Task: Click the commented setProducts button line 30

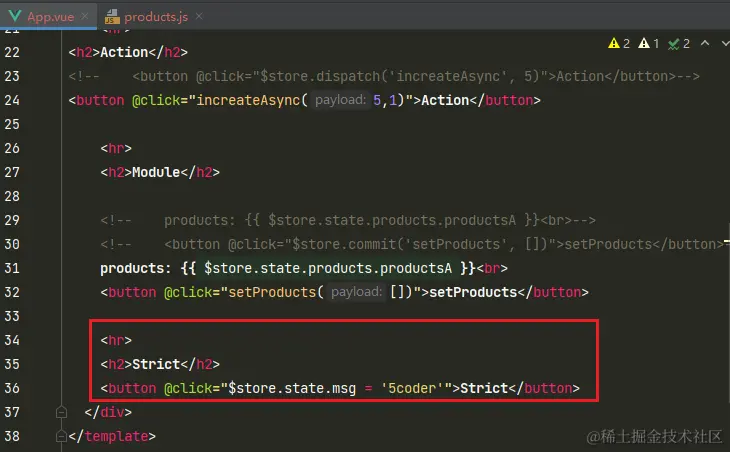Action: point(414,244)
